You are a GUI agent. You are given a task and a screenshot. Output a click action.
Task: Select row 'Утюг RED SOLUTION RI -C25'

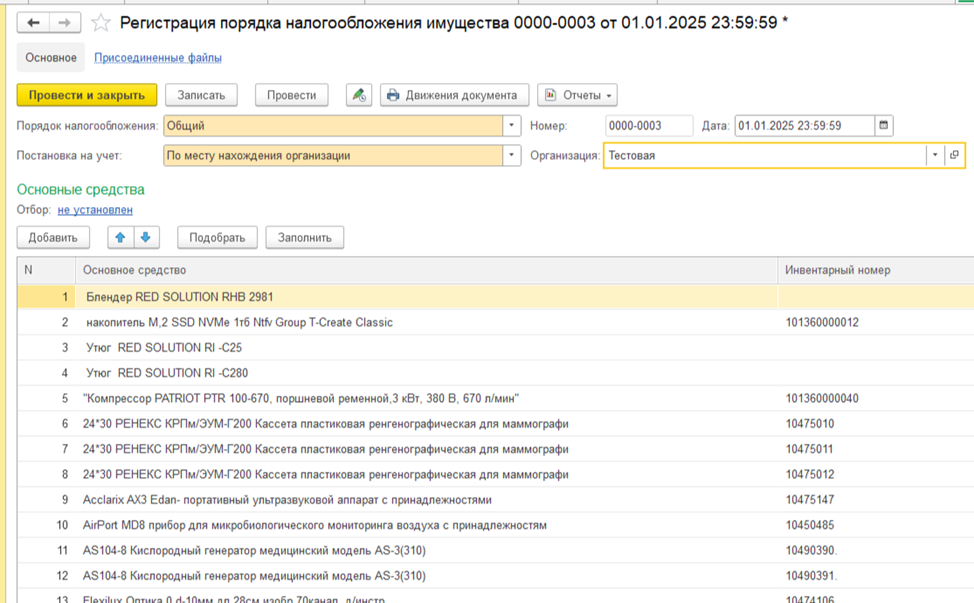[496, 348]
